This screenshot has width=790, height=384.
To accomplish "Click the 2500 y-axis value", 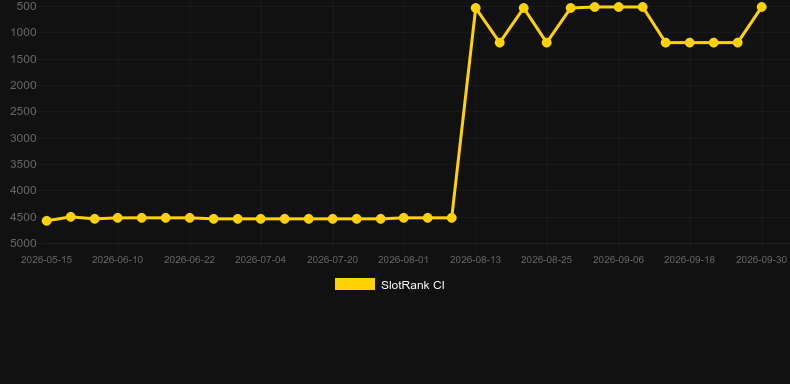I will point(24,111).
